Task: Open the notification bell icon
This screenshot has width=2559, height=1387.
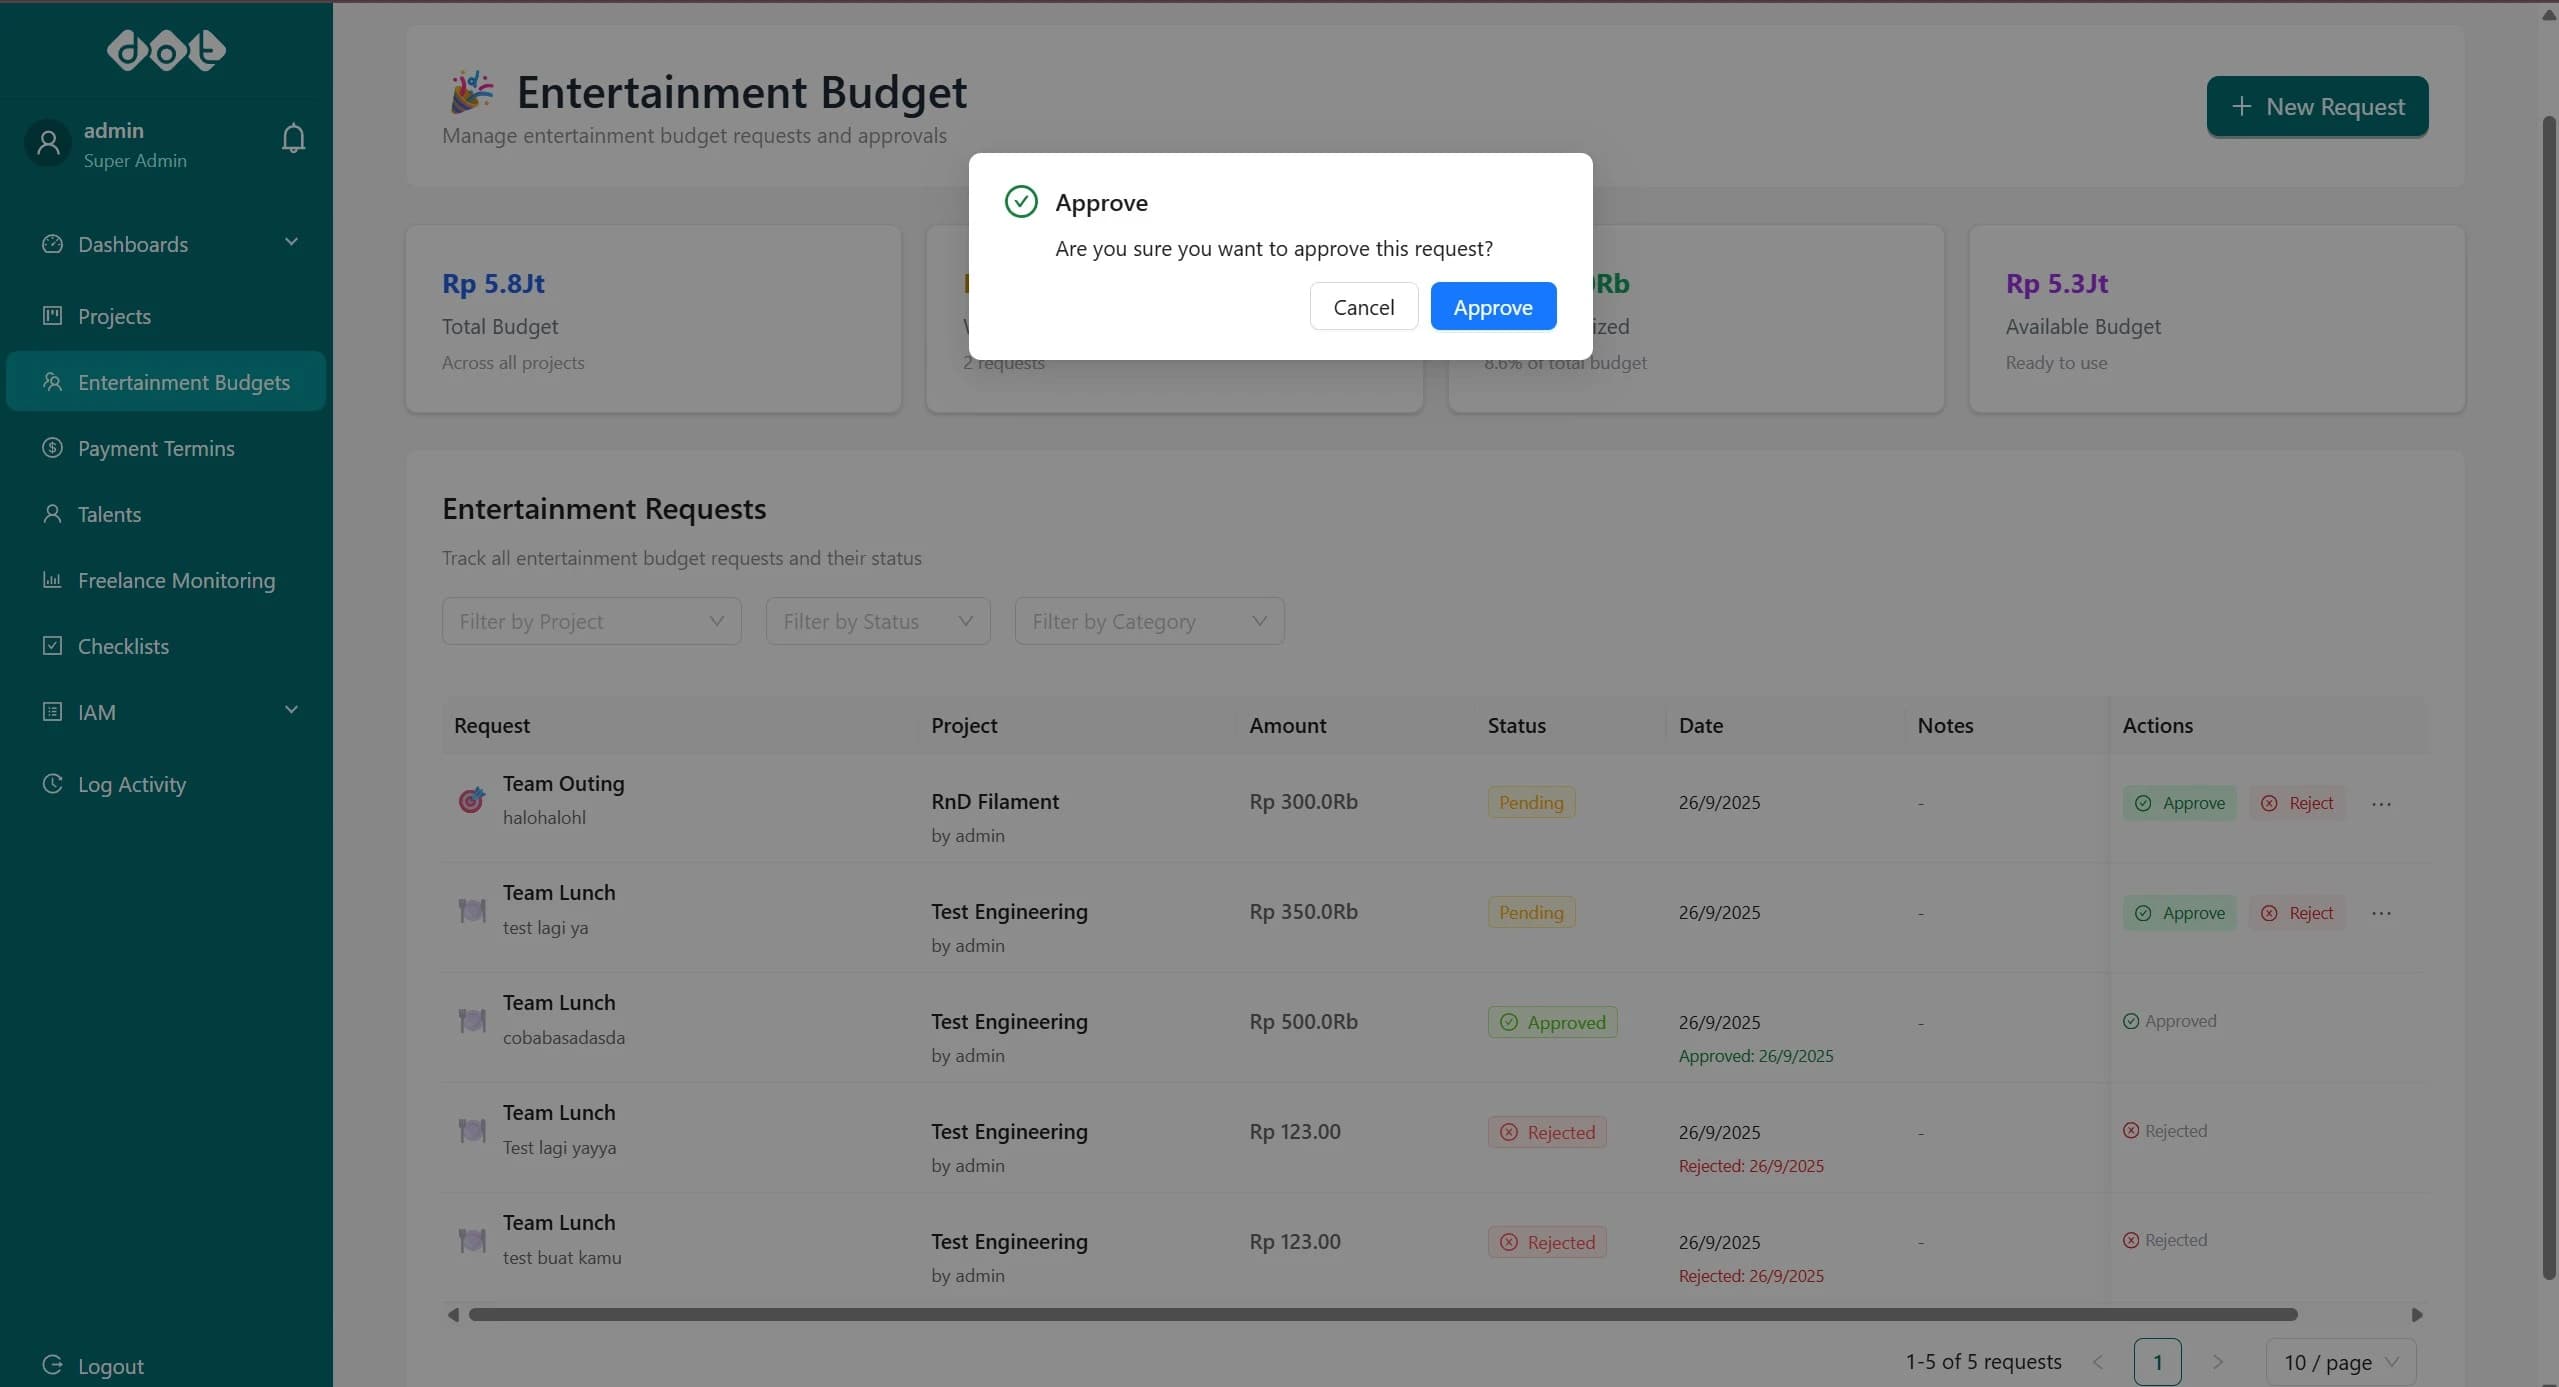Action: [292, 138]
